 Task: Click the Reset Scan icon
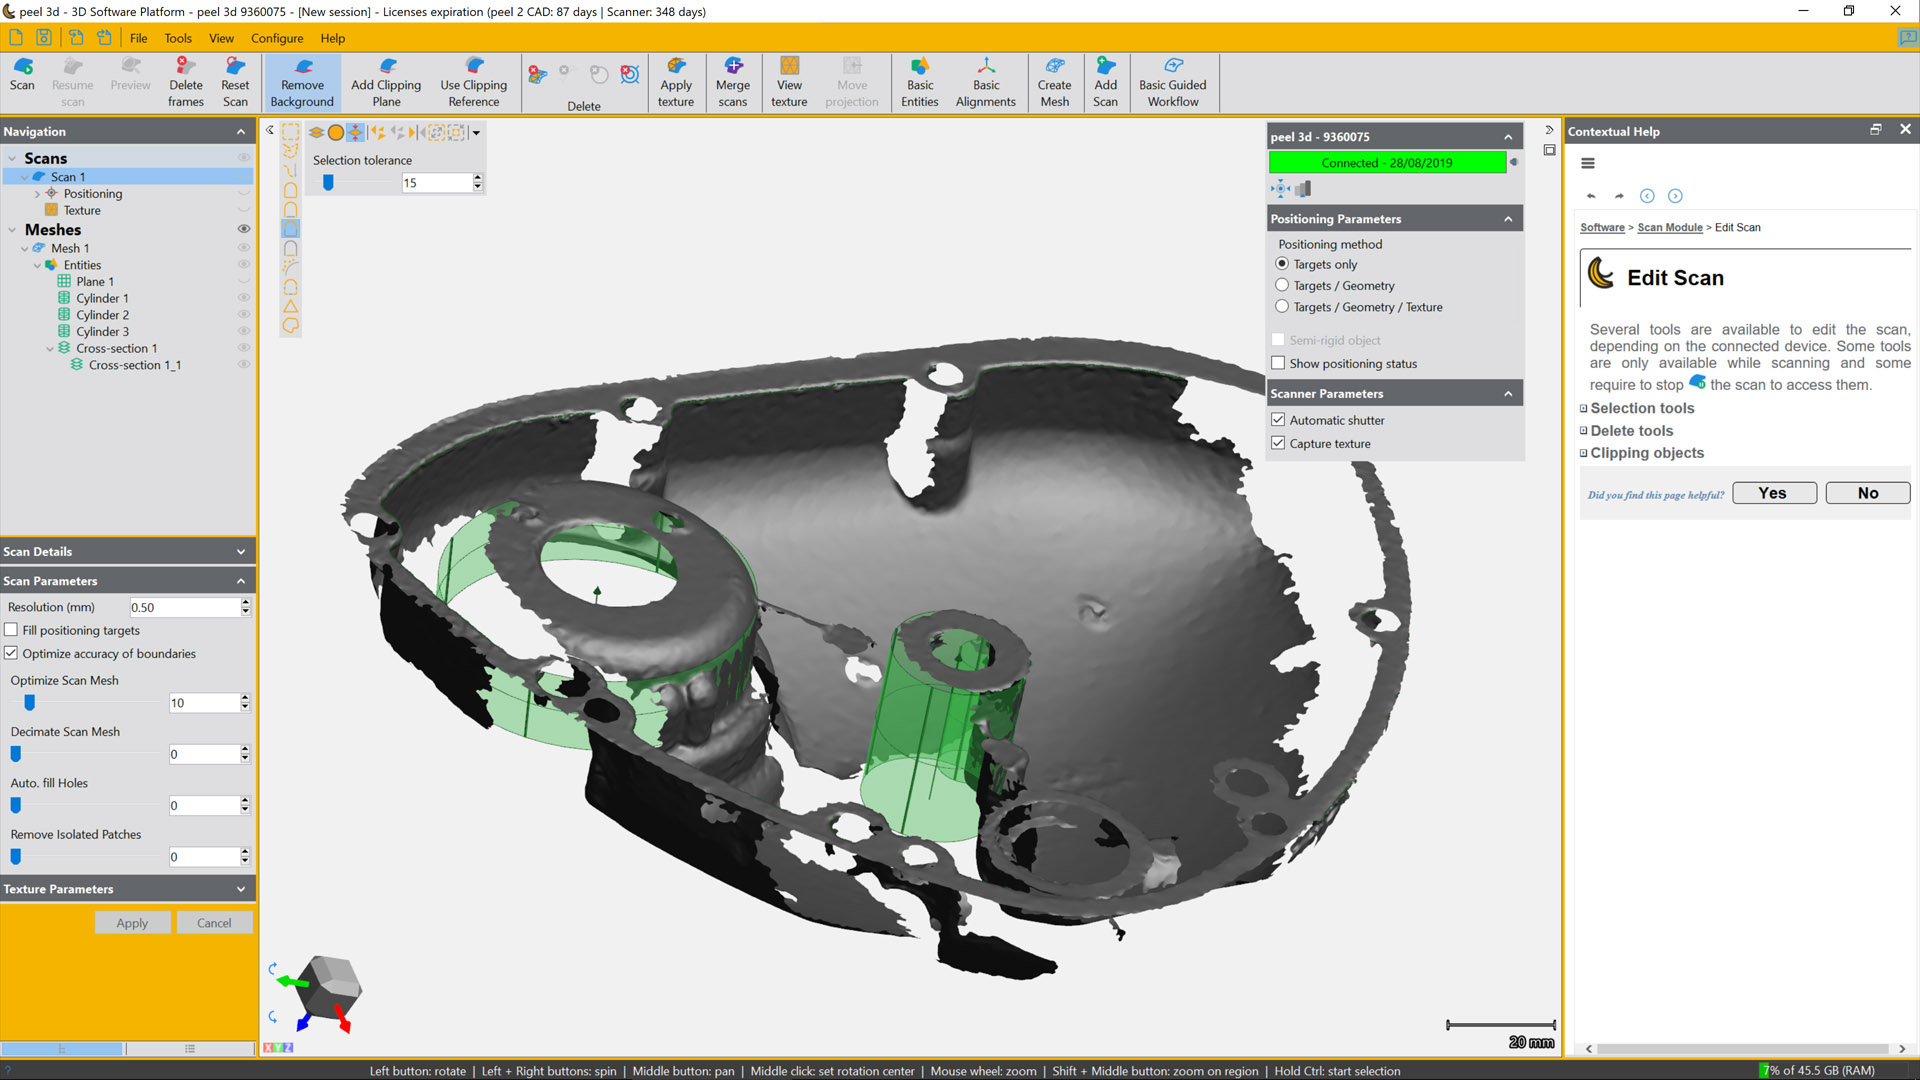235,83
